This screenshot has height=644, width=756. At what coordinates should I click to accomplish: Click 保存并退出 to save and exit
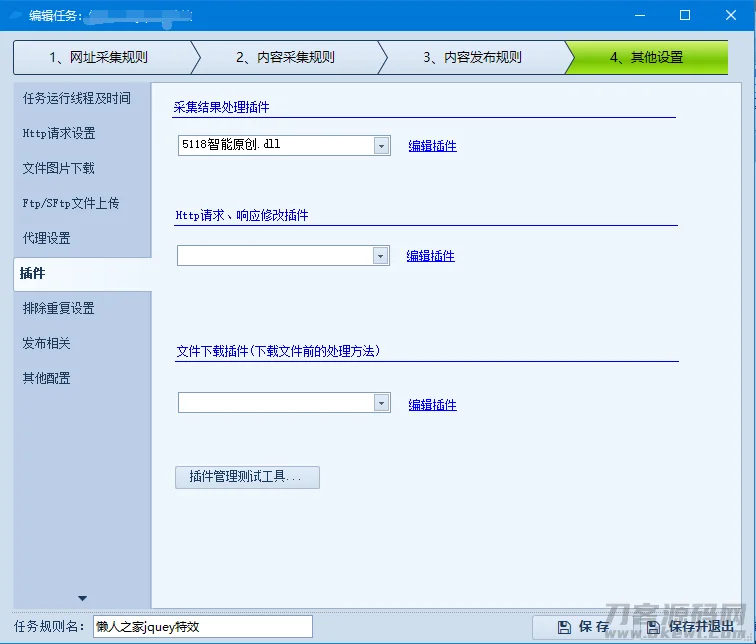click(690, 627)
